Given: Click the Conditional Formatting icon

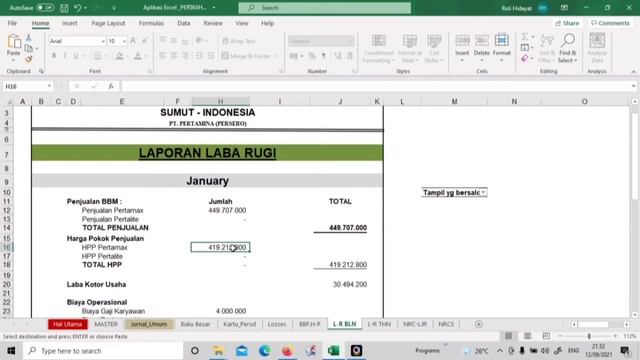Looking at the screenshot, I should pos(379,41).
